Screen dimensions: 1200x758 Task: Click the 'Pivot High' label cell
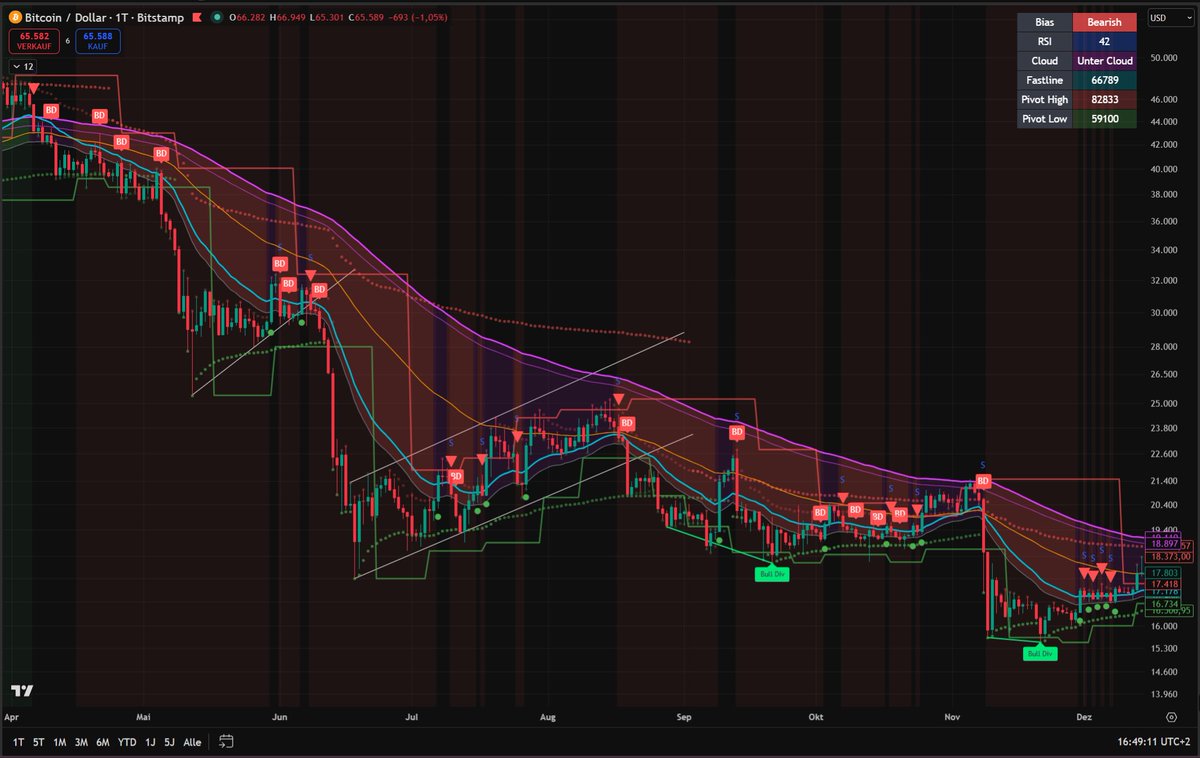[x=1045, y=99]
